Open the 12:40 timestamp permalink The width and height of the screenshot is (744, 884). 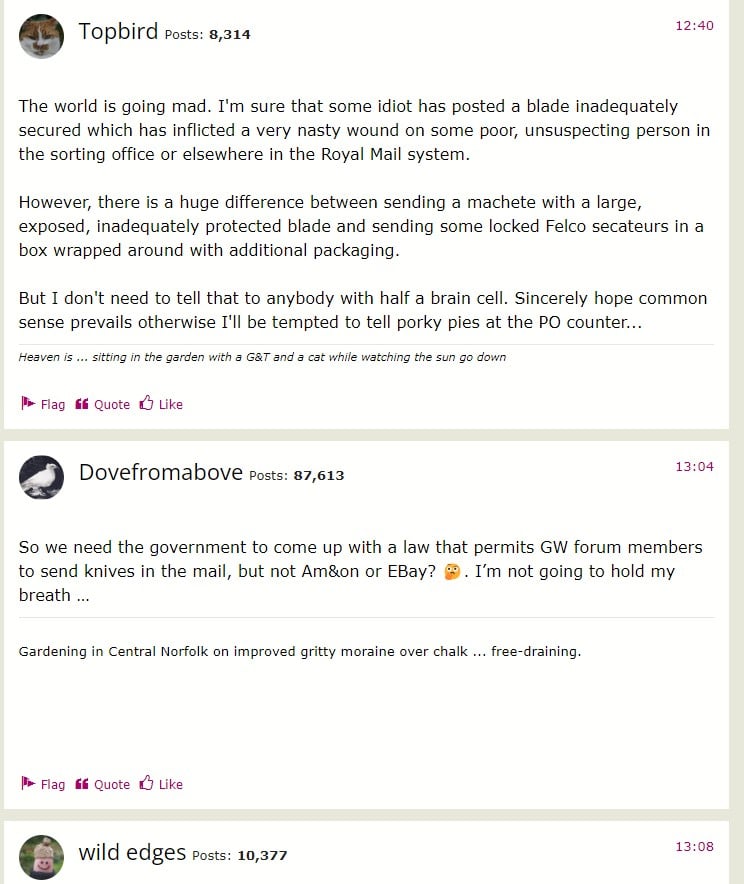(x=694, y=25)
